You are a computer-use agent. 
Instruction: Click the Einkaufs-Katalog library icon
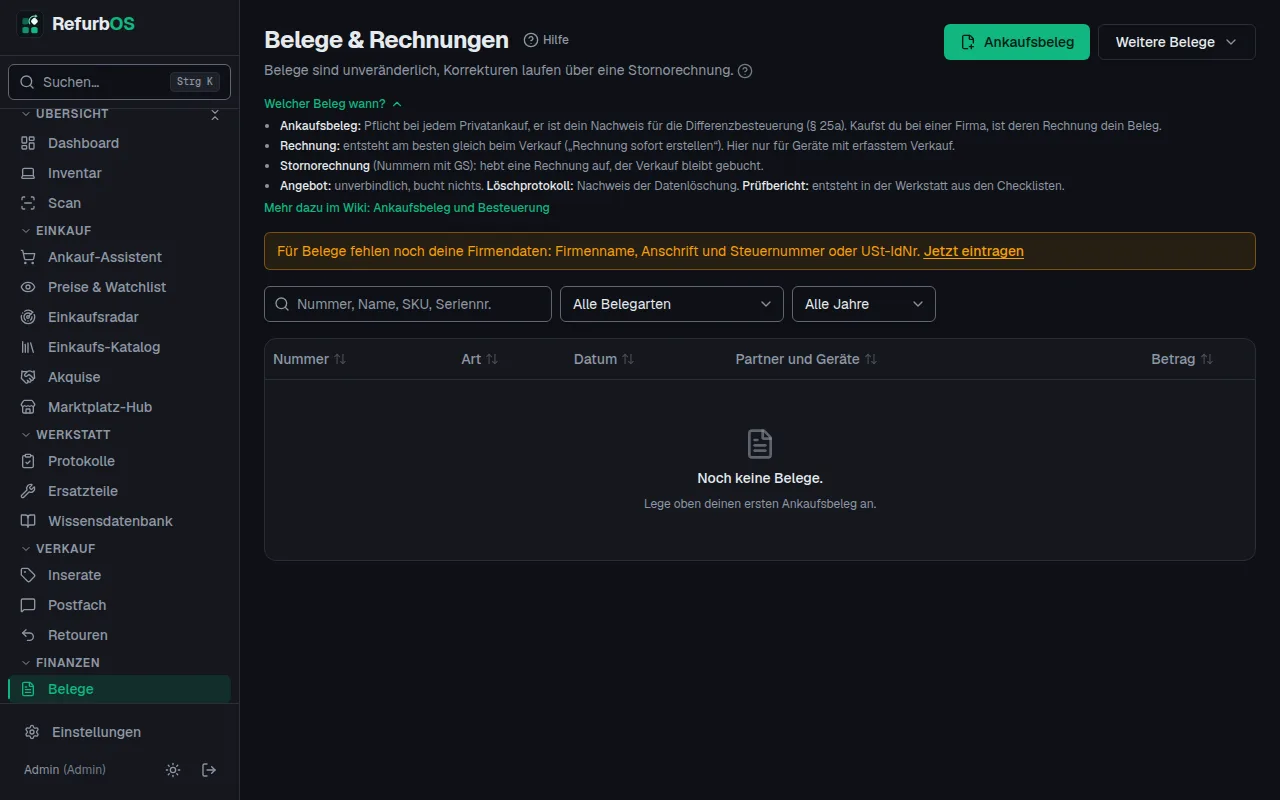[28, 347]
